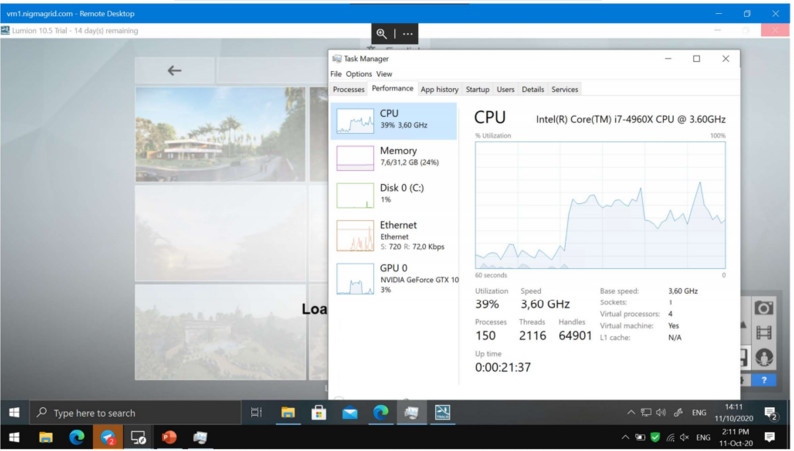The image size is (794, 451).
Task: Switch to the Services tab
Action: tap(567, 90)
